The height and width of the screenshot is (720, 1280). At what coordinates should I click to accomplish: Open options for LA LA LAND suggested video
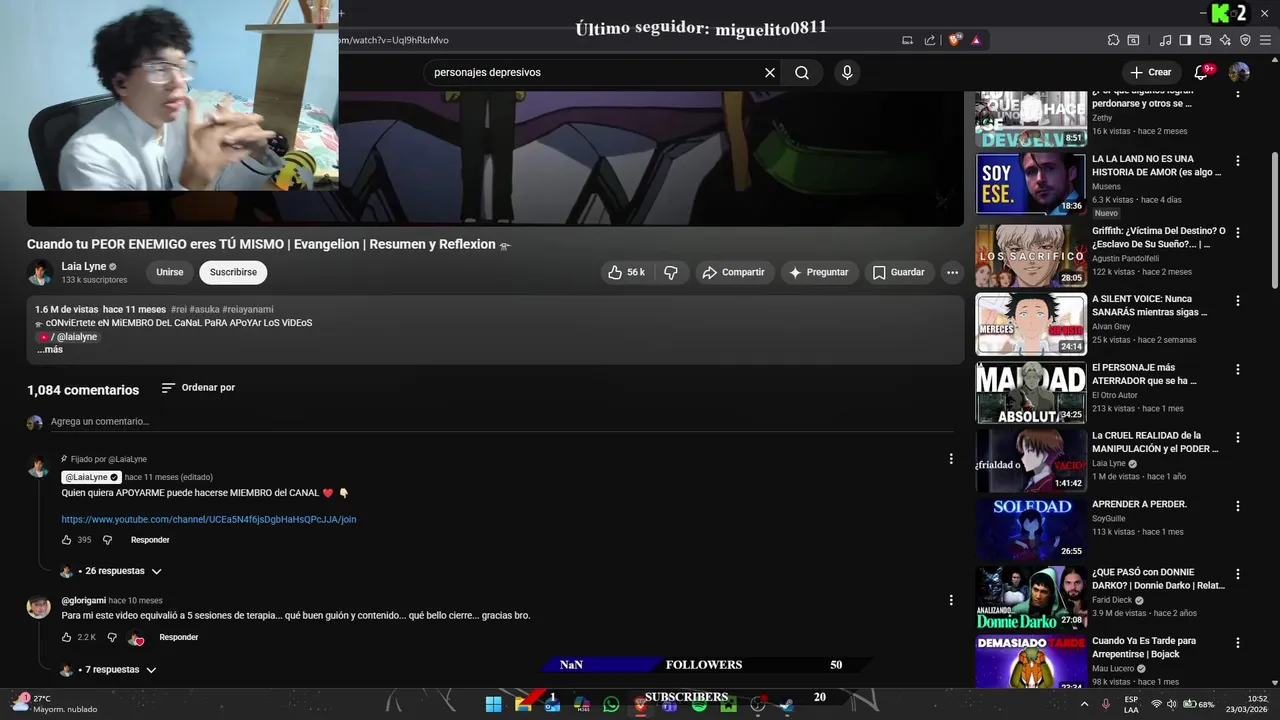pyautogui.click(x=1238, y=161)
